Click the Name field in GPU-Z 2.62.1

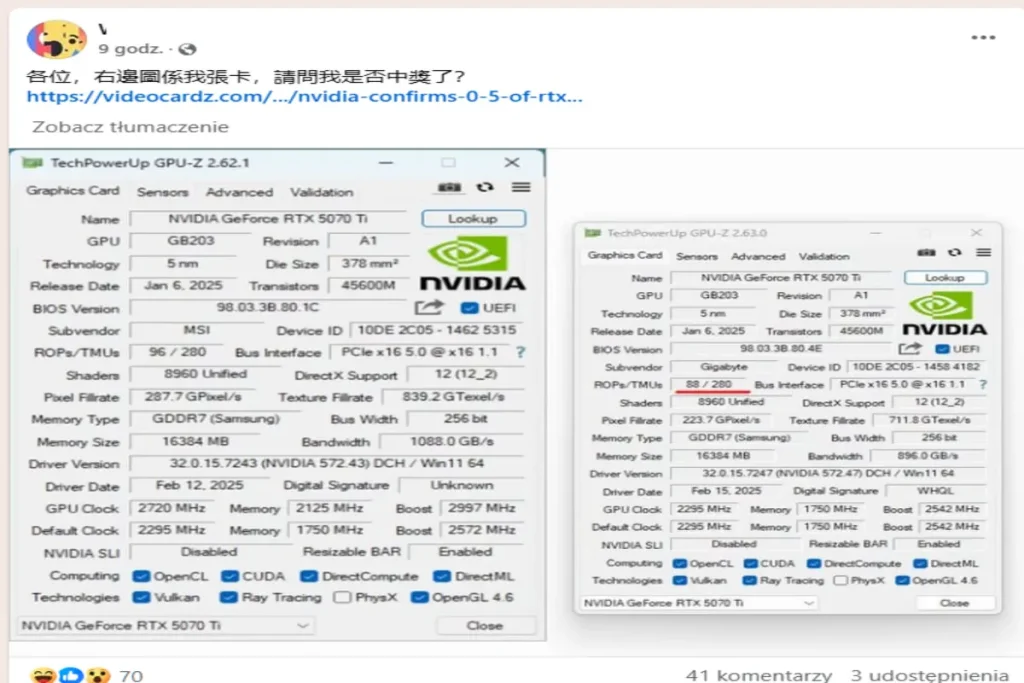click(x=268, y=219)
